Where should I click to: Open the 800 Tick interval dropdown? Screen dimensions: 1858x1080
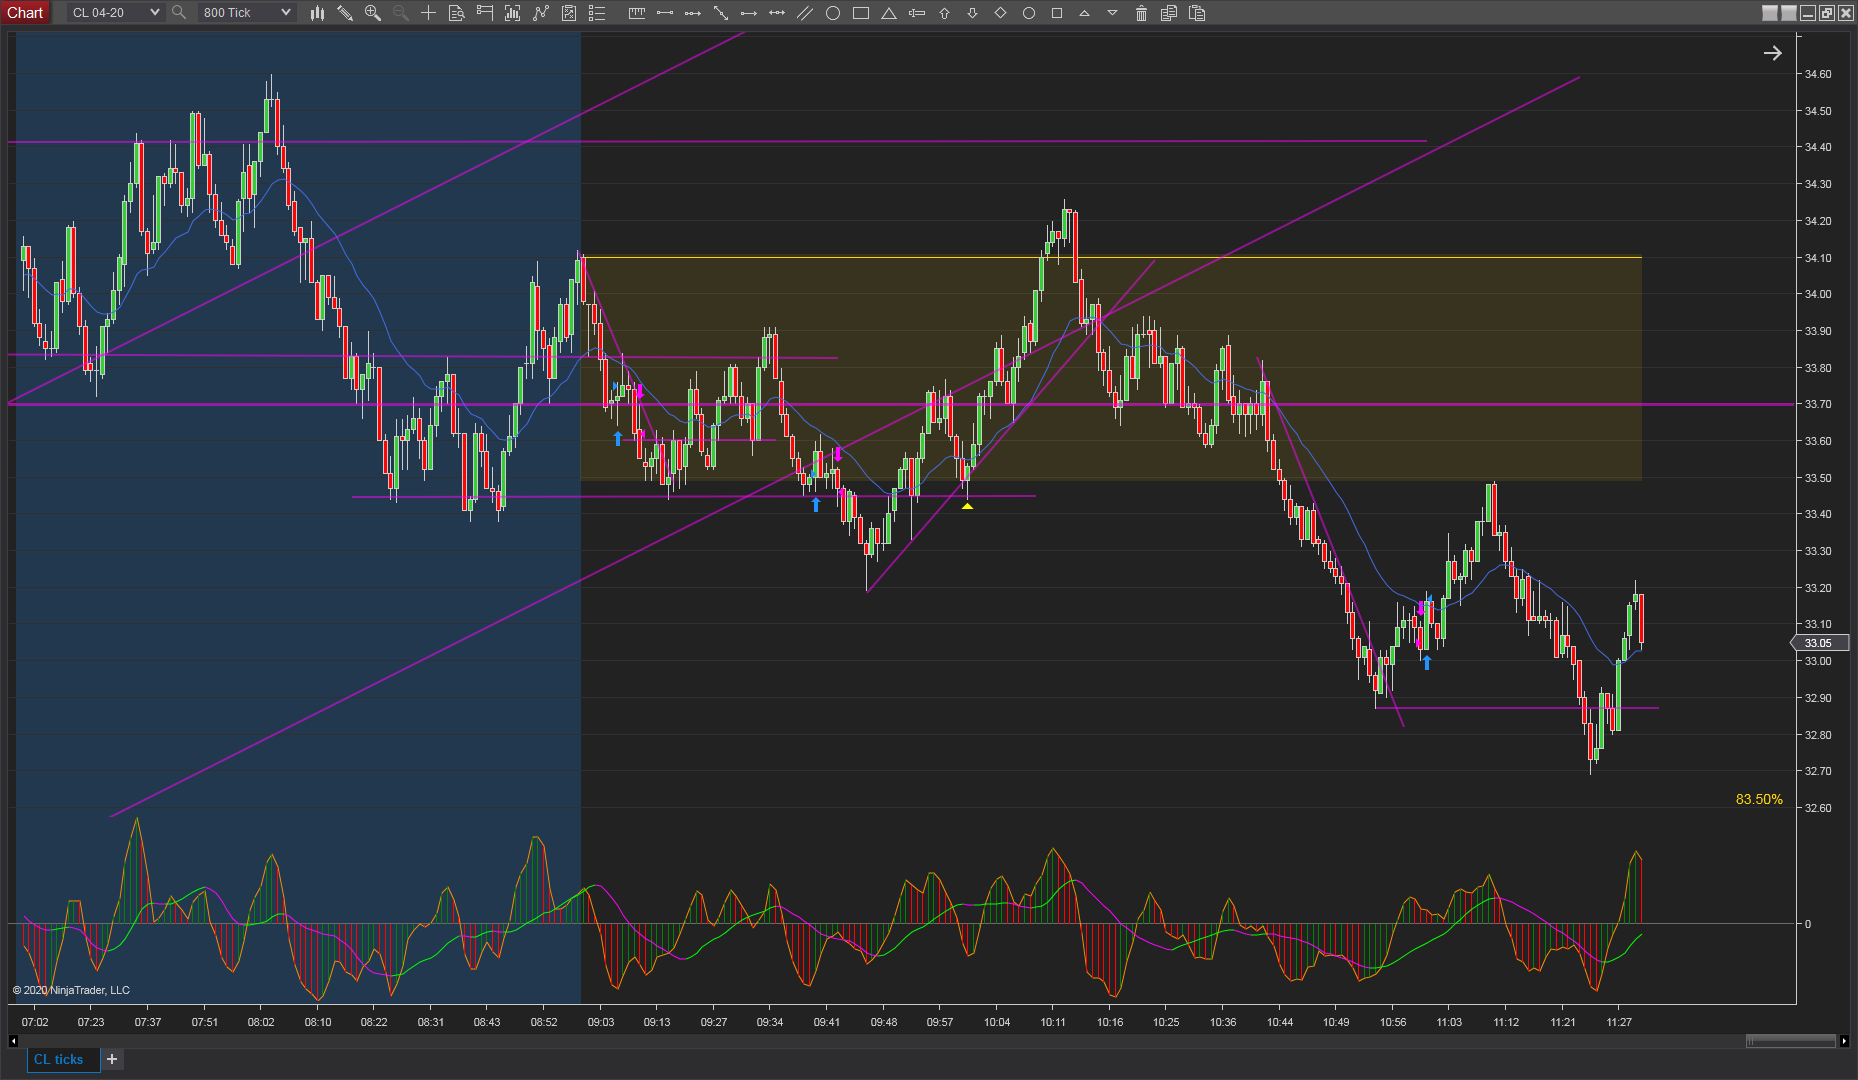coord(245,13)
